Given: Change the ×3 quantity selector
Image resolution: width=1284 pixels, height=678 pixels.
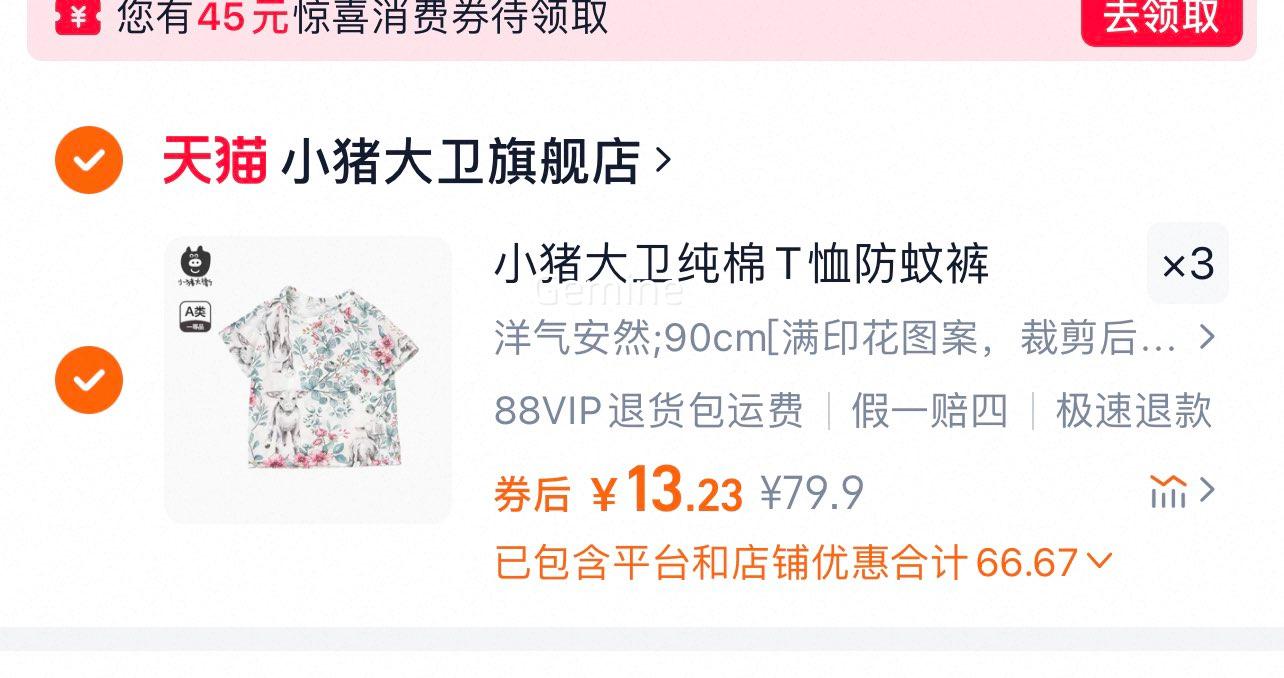Looking at the screenshot, I should 1188,264.
